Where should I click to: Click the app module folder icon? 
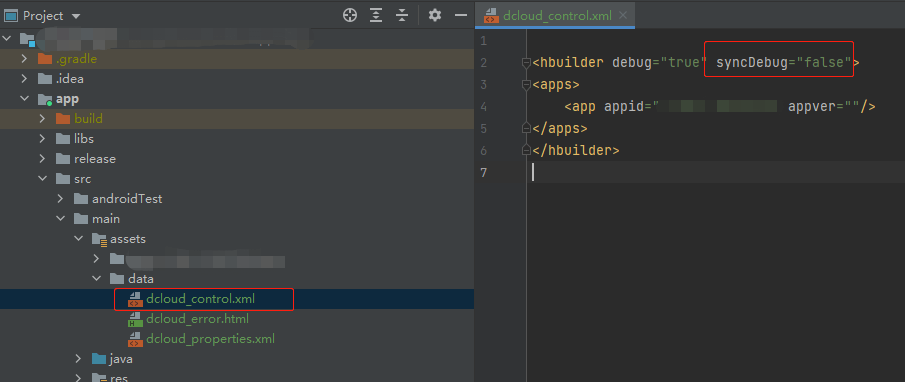45,99
